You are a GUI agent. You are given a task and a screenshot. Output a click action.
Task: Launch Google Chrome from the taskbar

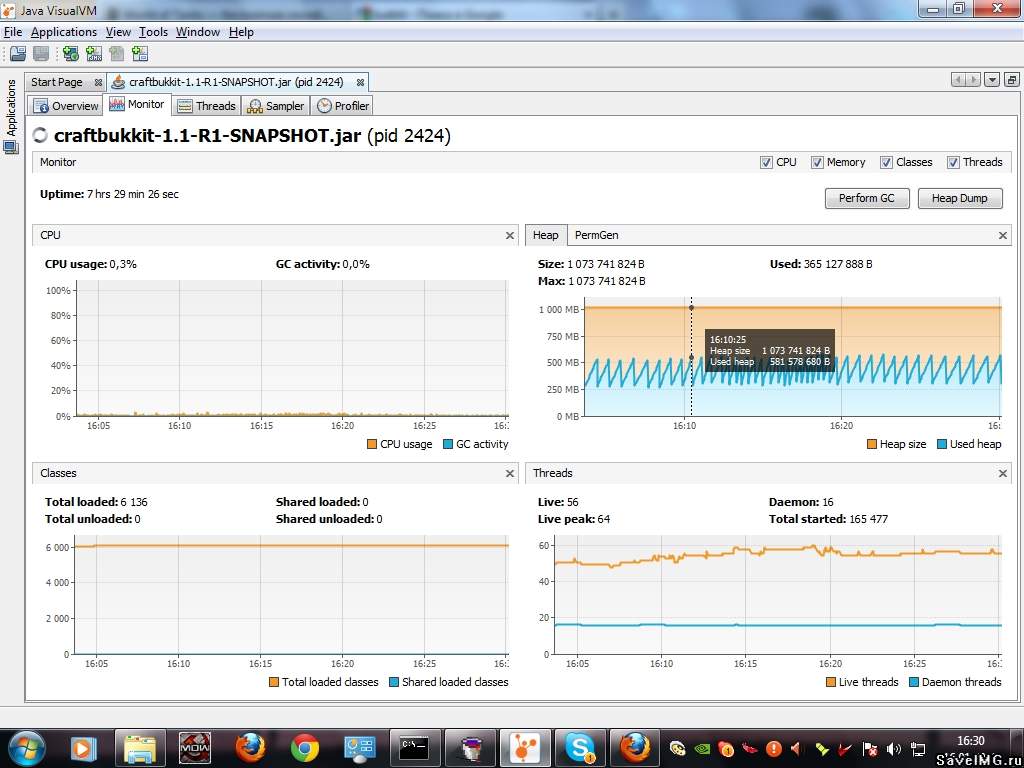(304, 748)
